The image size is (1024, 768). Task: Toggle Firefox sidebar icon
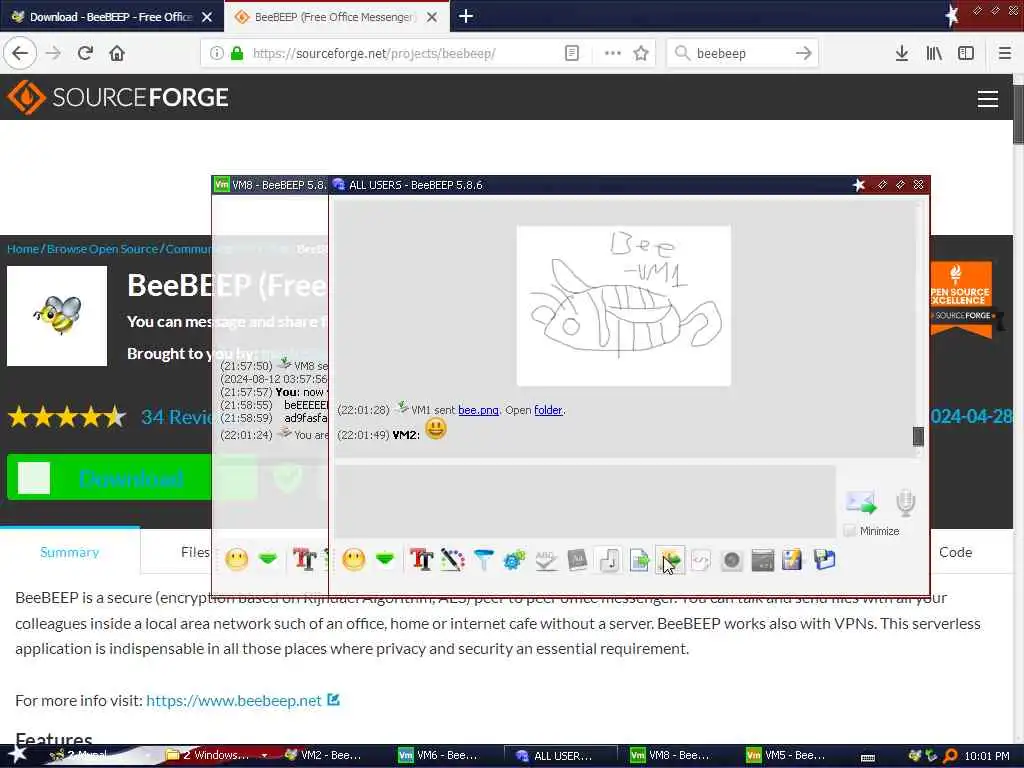pos(966,54)
